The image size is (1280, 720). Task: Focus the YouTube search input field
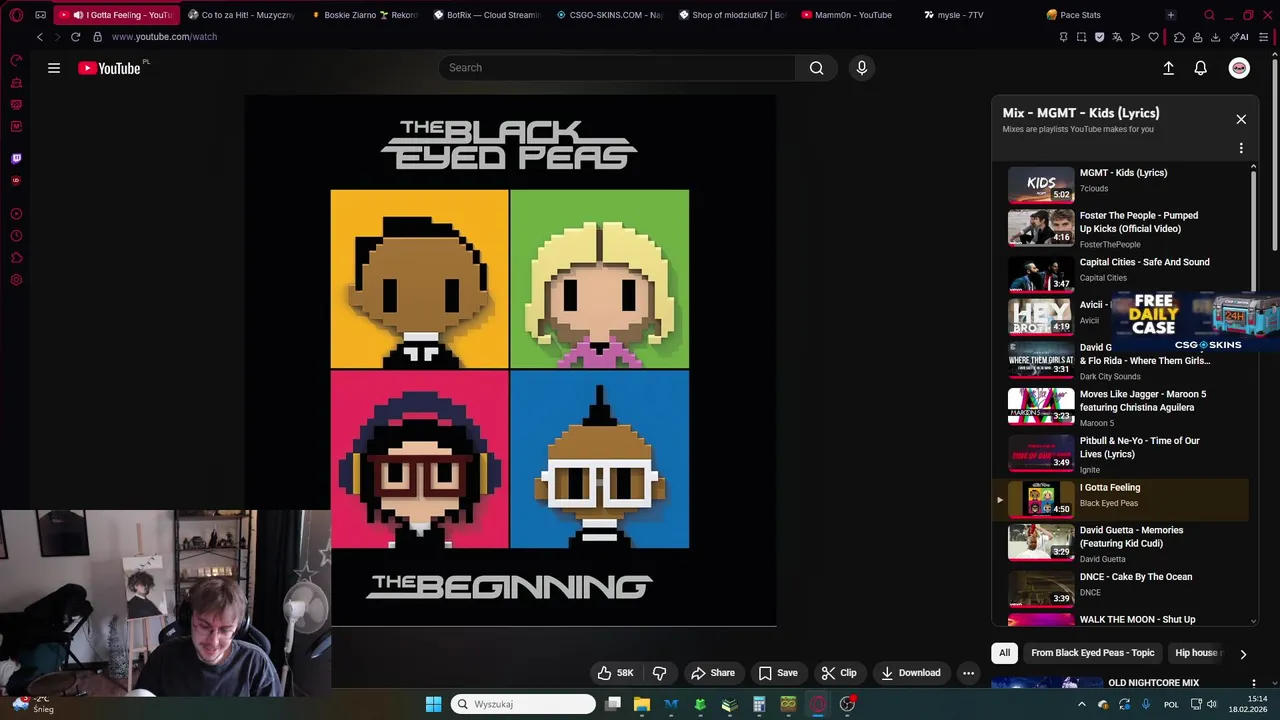(x=617, y=68)
